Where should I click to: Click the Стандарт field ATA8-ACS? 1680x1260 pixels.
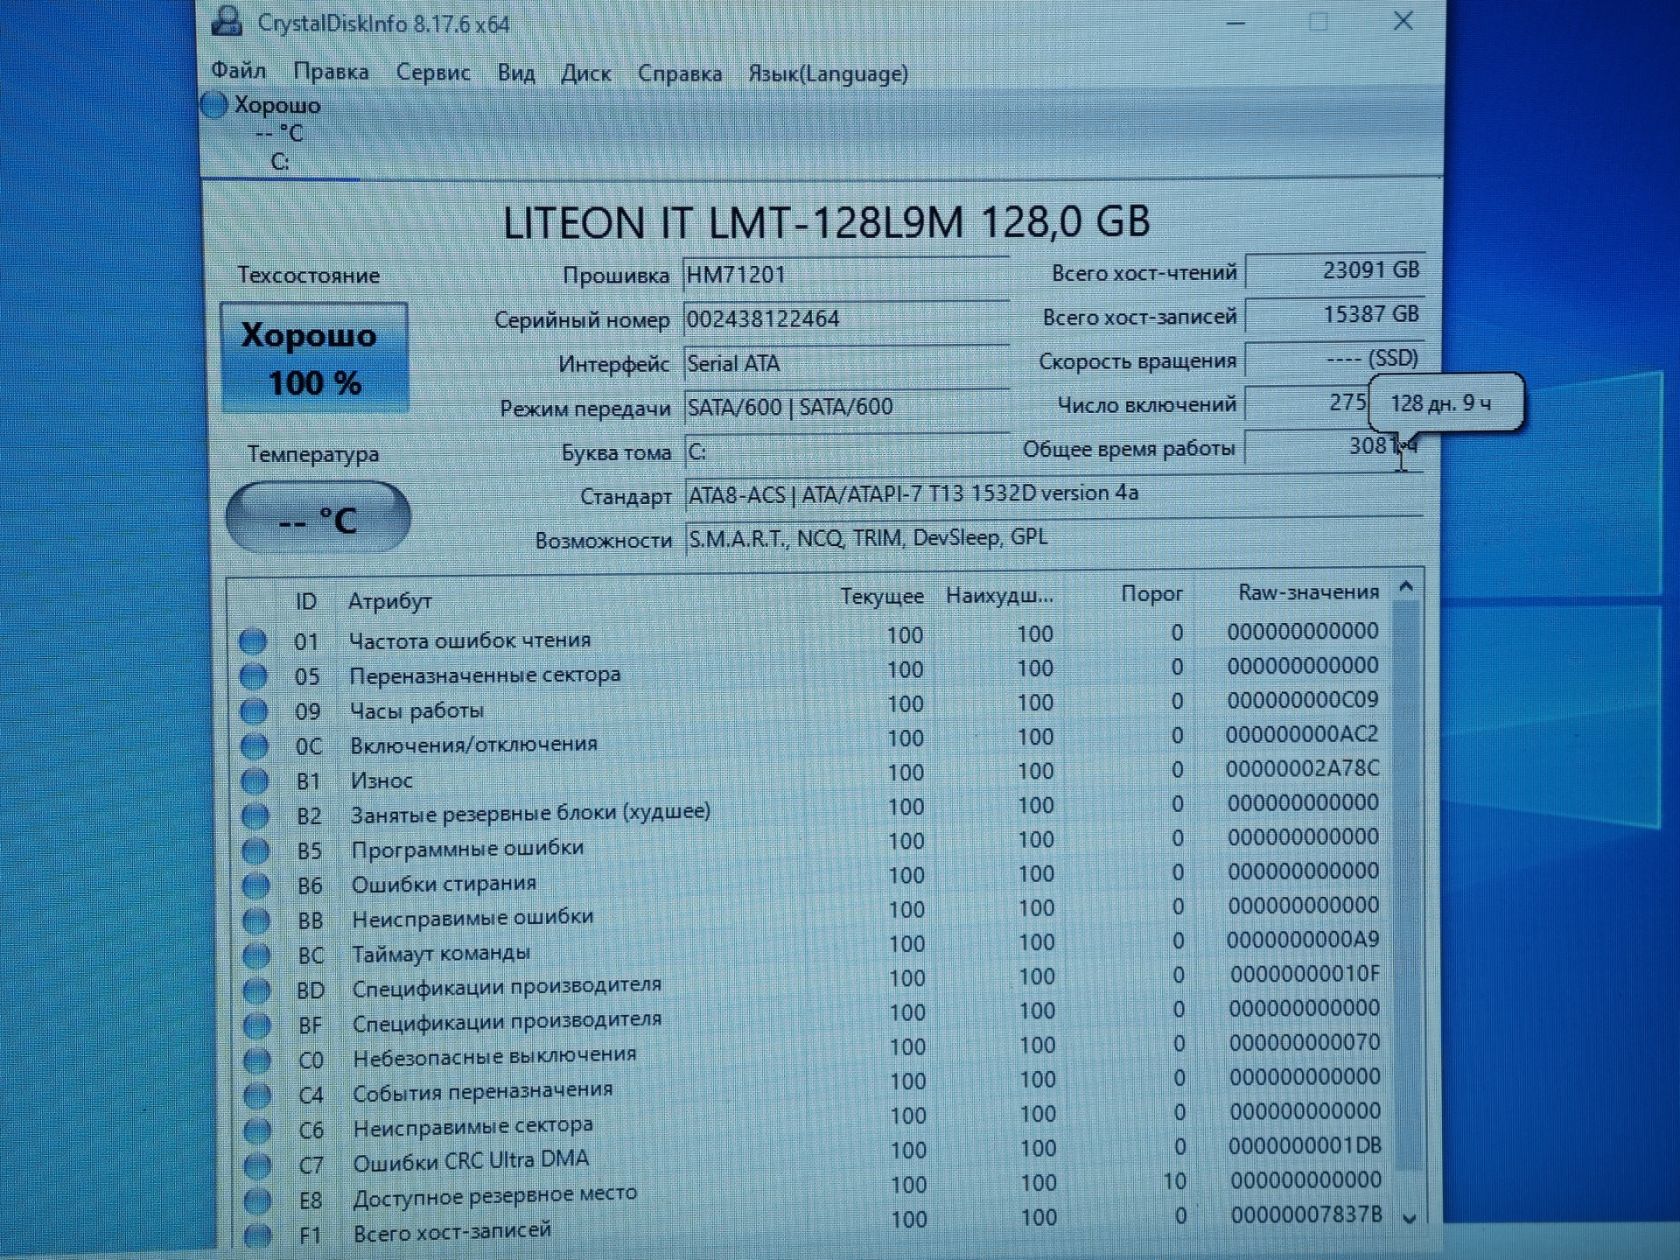(x=1054, y=494)
